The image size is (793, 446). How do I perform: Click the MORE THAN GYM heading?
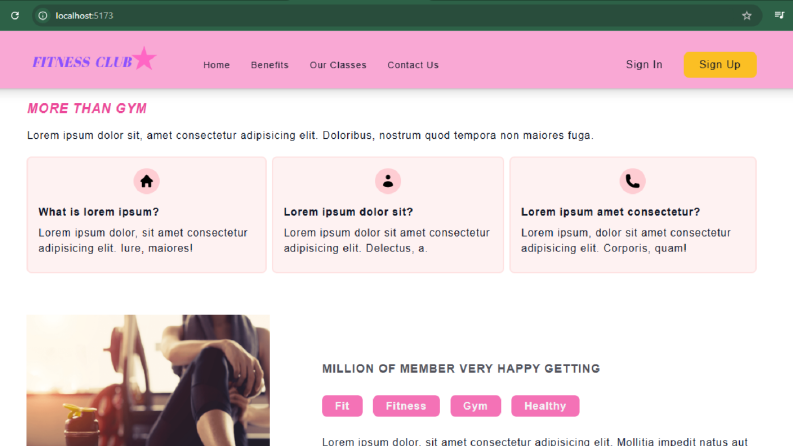point(87,109)
